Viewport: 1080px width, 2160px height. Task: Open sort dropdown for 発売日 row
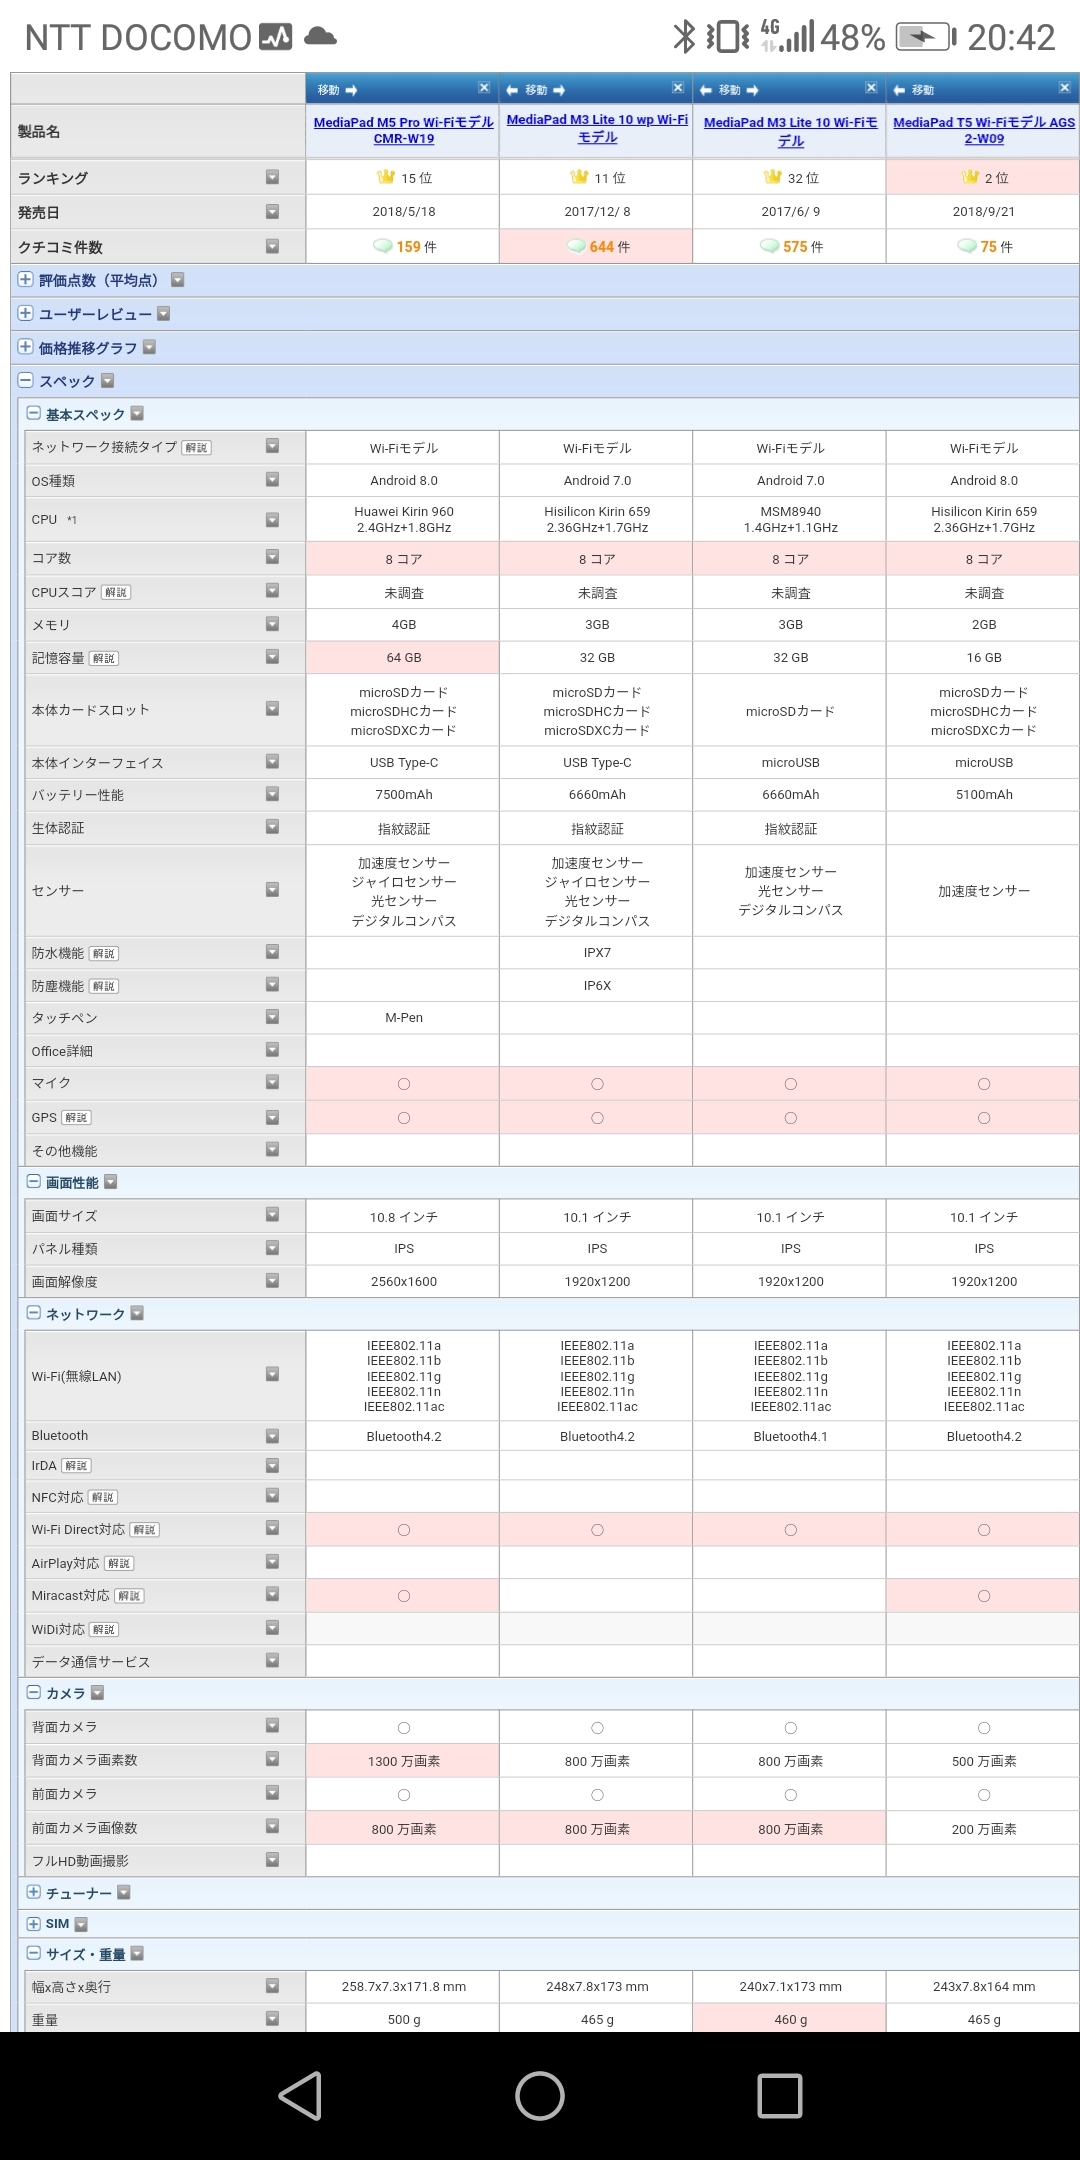[272, 211]
